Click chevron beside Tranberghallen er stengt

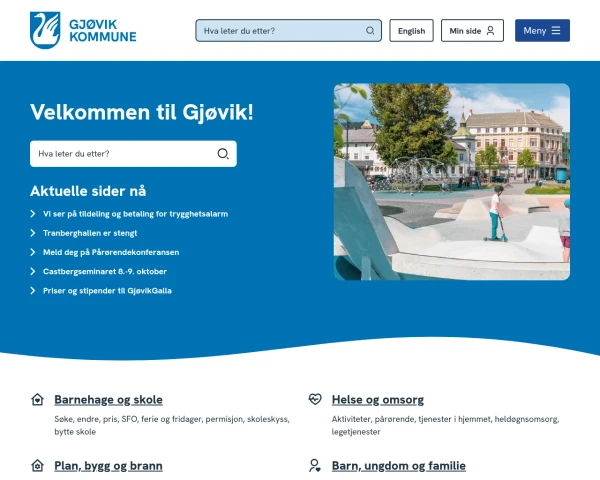[x=33, y=233]
